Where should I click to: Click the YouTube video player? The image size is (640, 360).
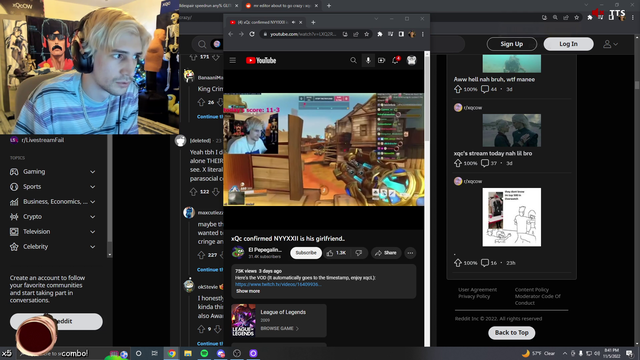tap(324, 149)
